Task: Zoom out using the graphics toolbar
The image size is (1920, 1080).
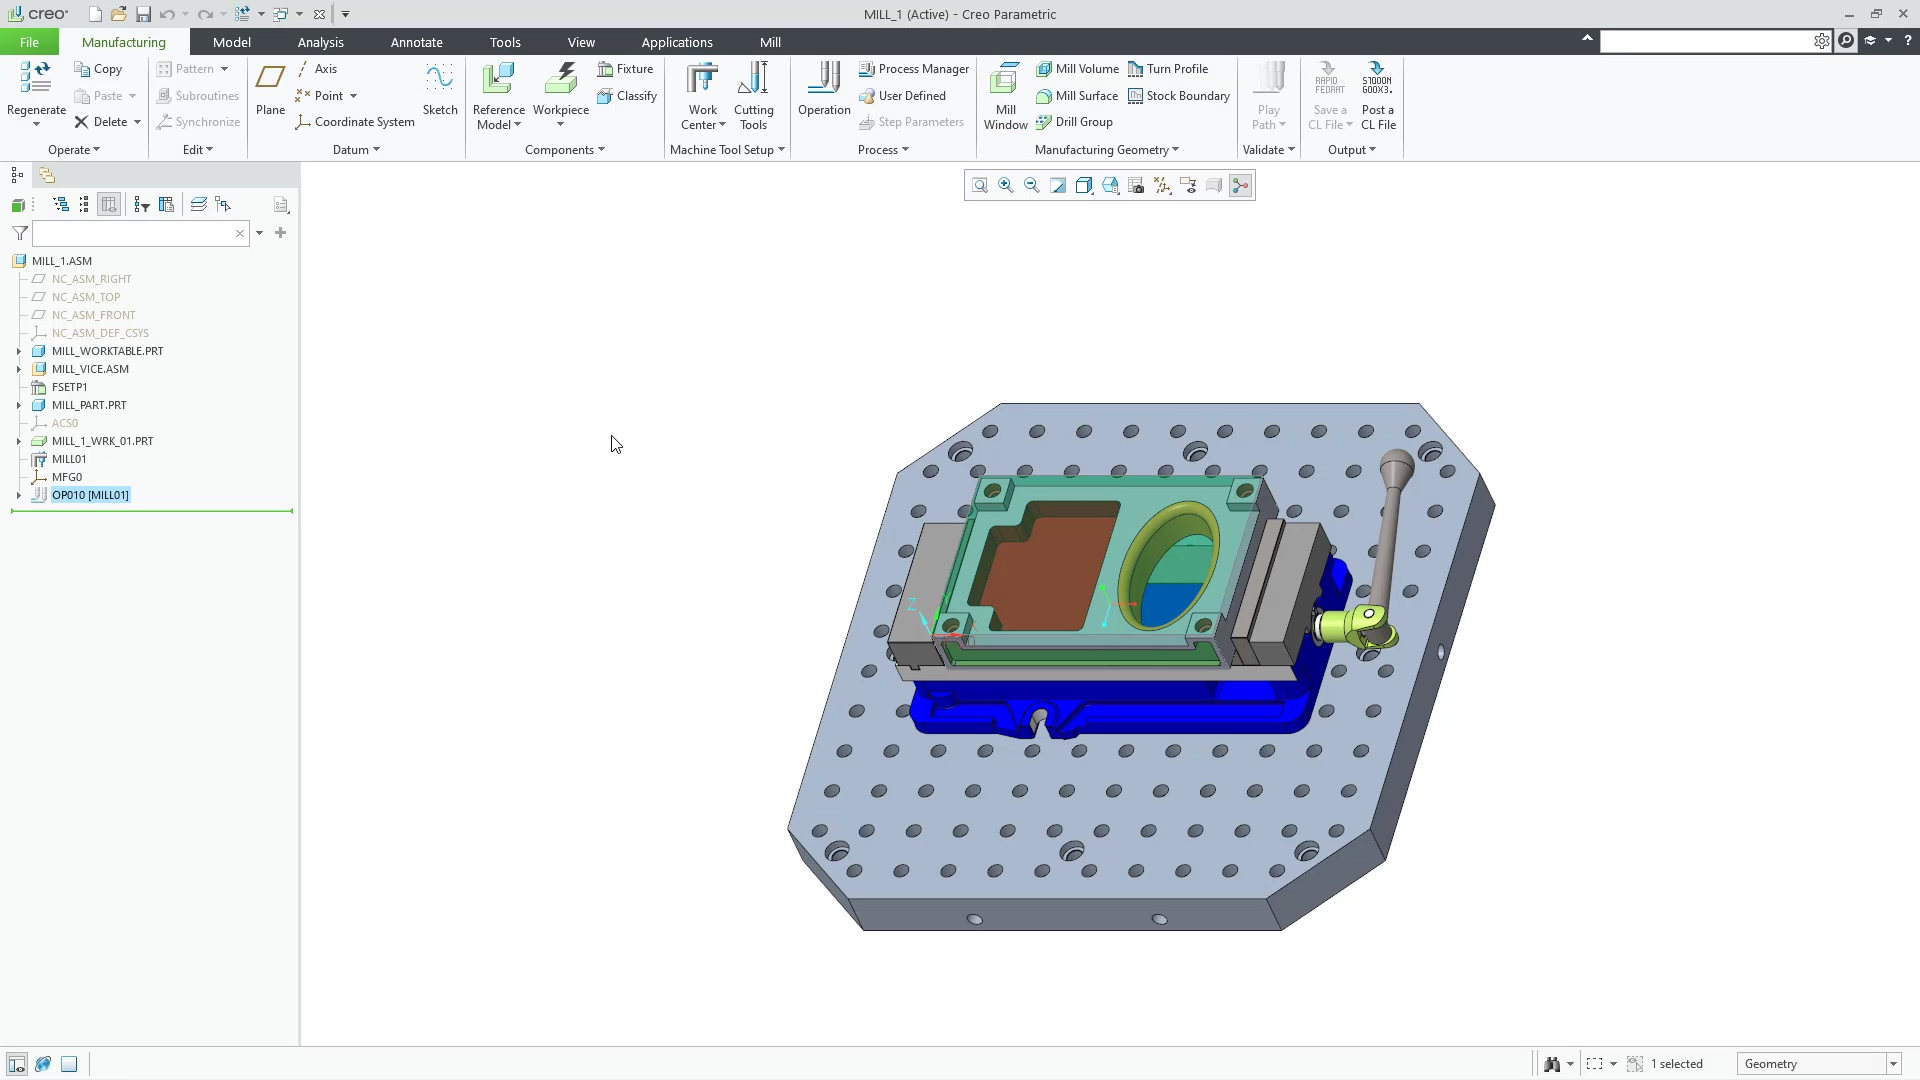Action: [x=1032, y=185]
